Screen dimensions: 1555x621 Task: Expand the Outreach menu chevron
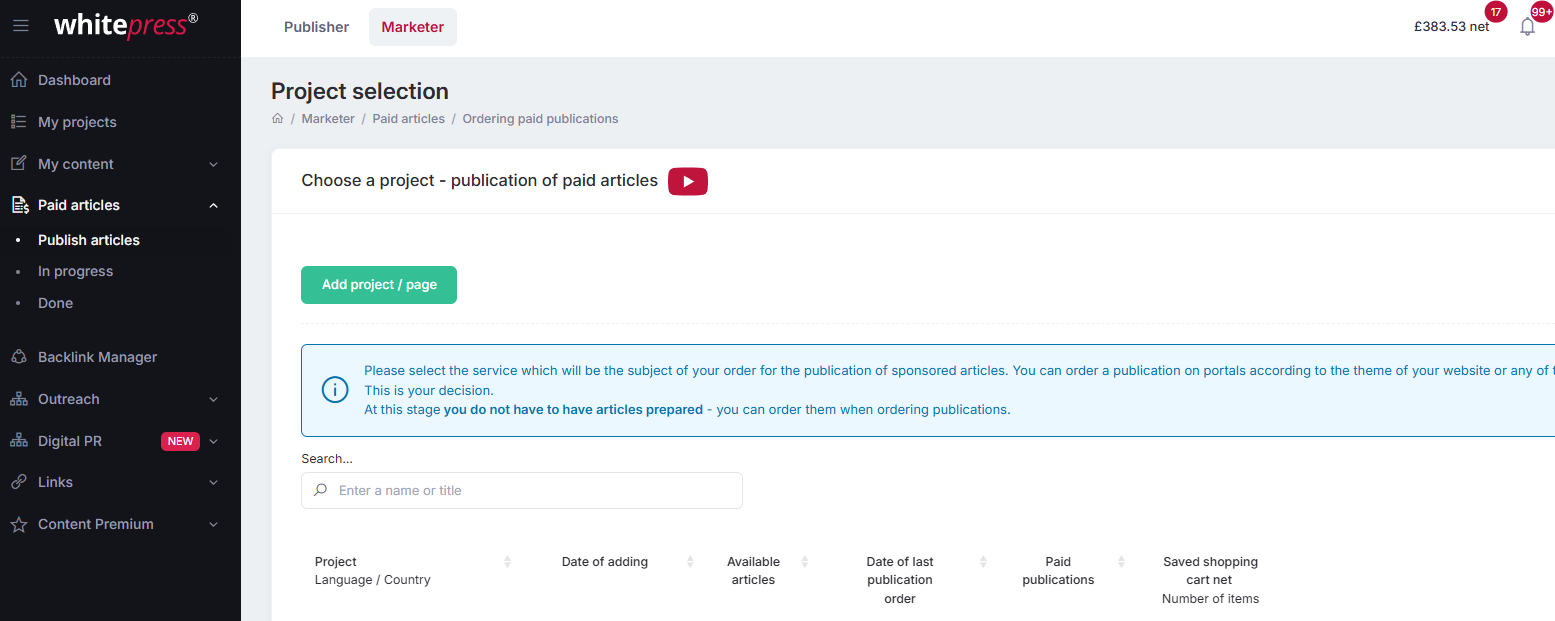tap(213, 399)
